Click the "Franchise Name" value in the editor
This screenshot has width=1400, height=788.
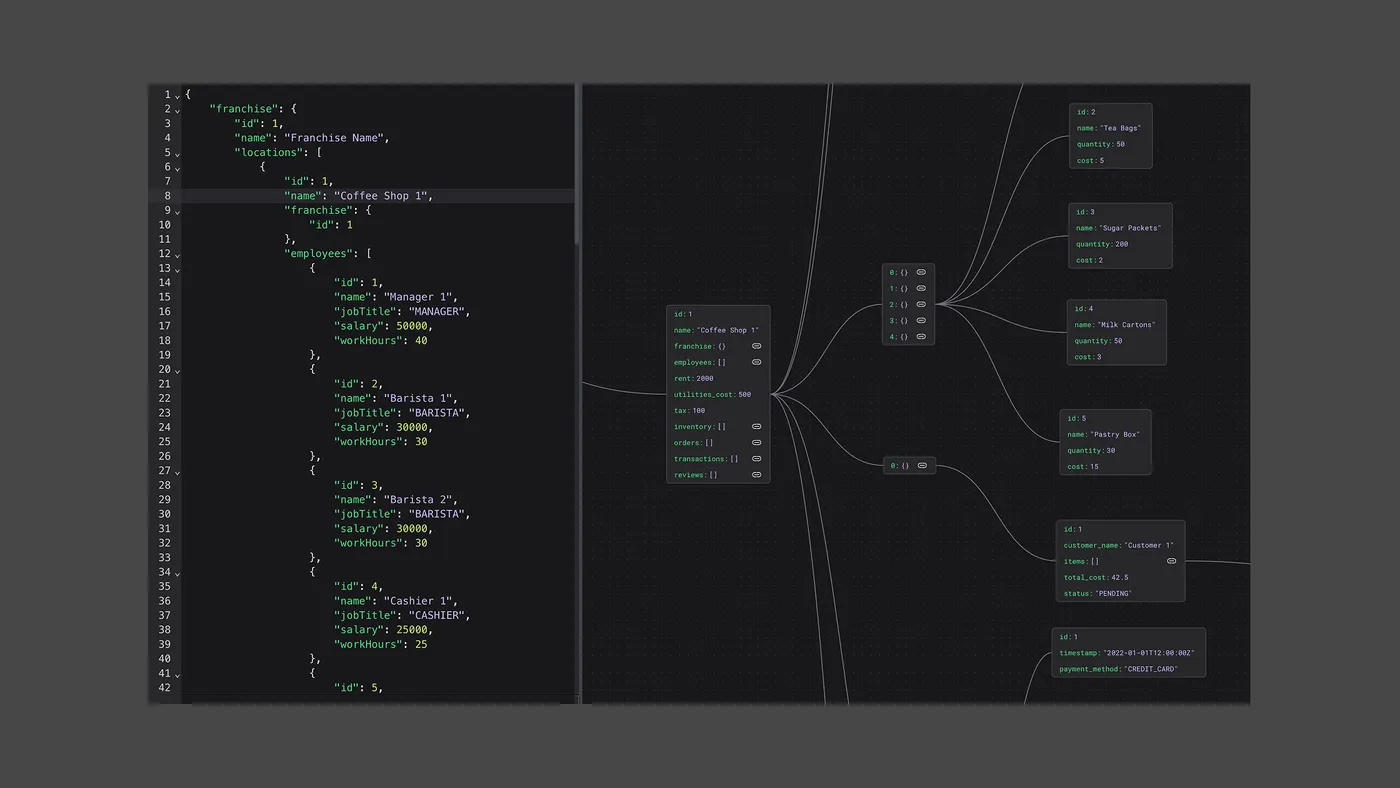tap(336, 138)
